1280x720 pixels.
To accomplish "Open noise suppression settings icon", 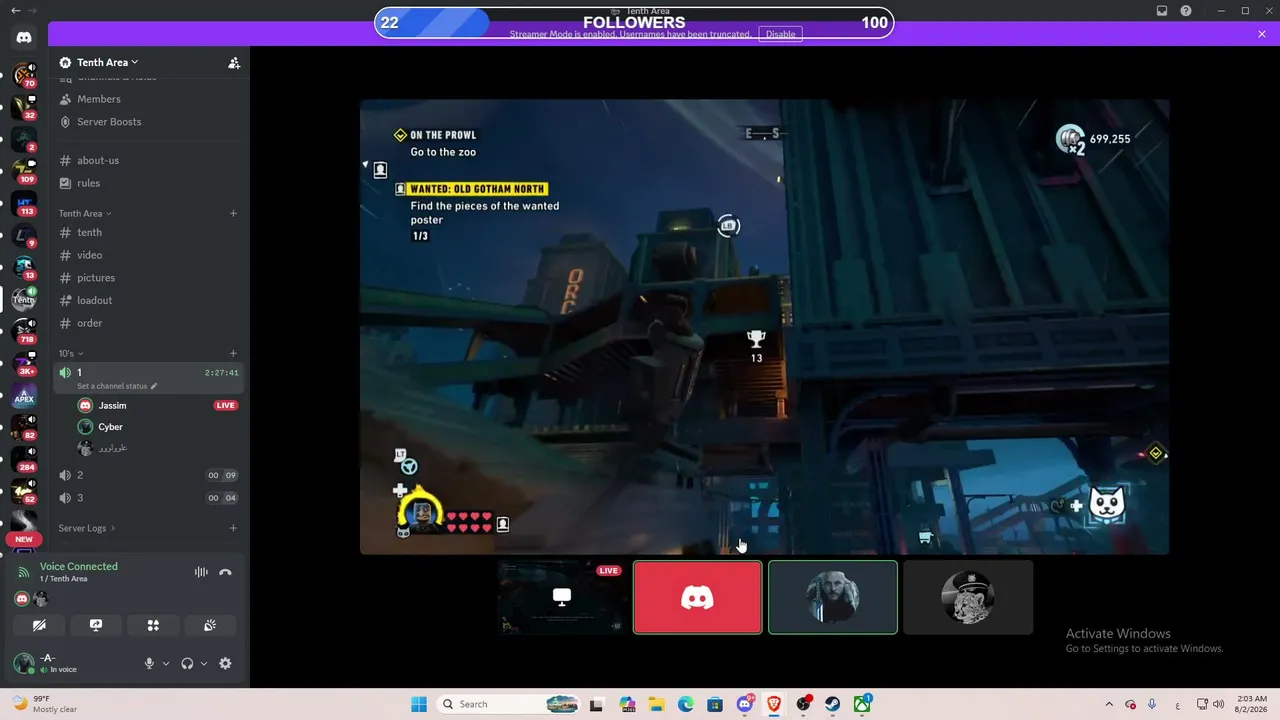I will [201, 572].
